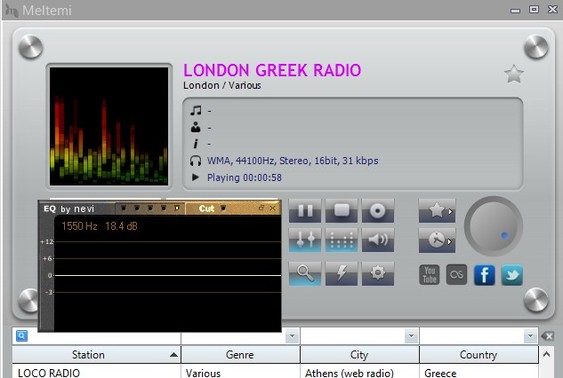The height and width of the screenshot is (378, 563).
Task: Share station on Twitter
Action: [512, 275]
